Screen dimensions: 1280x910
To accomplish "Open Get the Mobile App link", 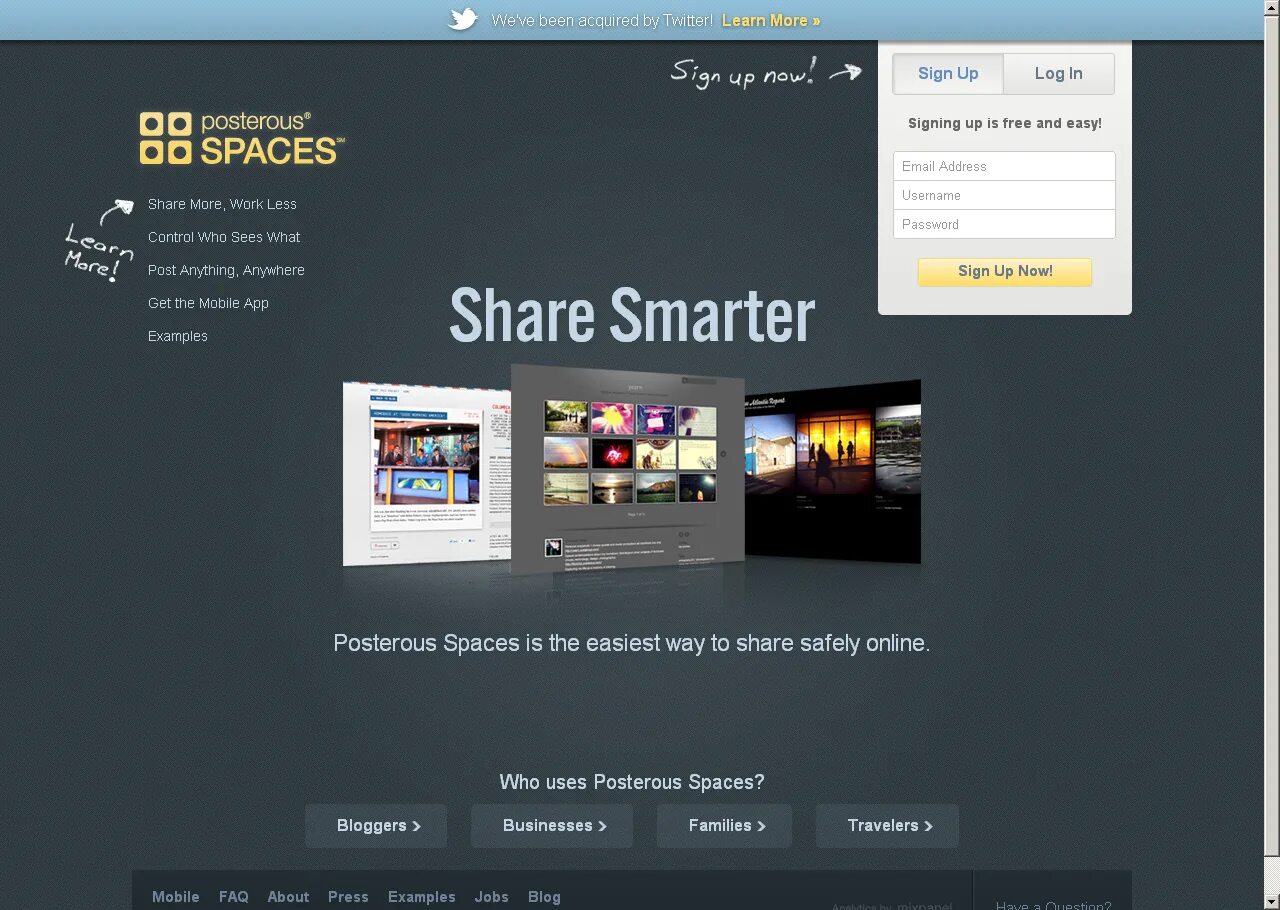I will tap(208, 303).
